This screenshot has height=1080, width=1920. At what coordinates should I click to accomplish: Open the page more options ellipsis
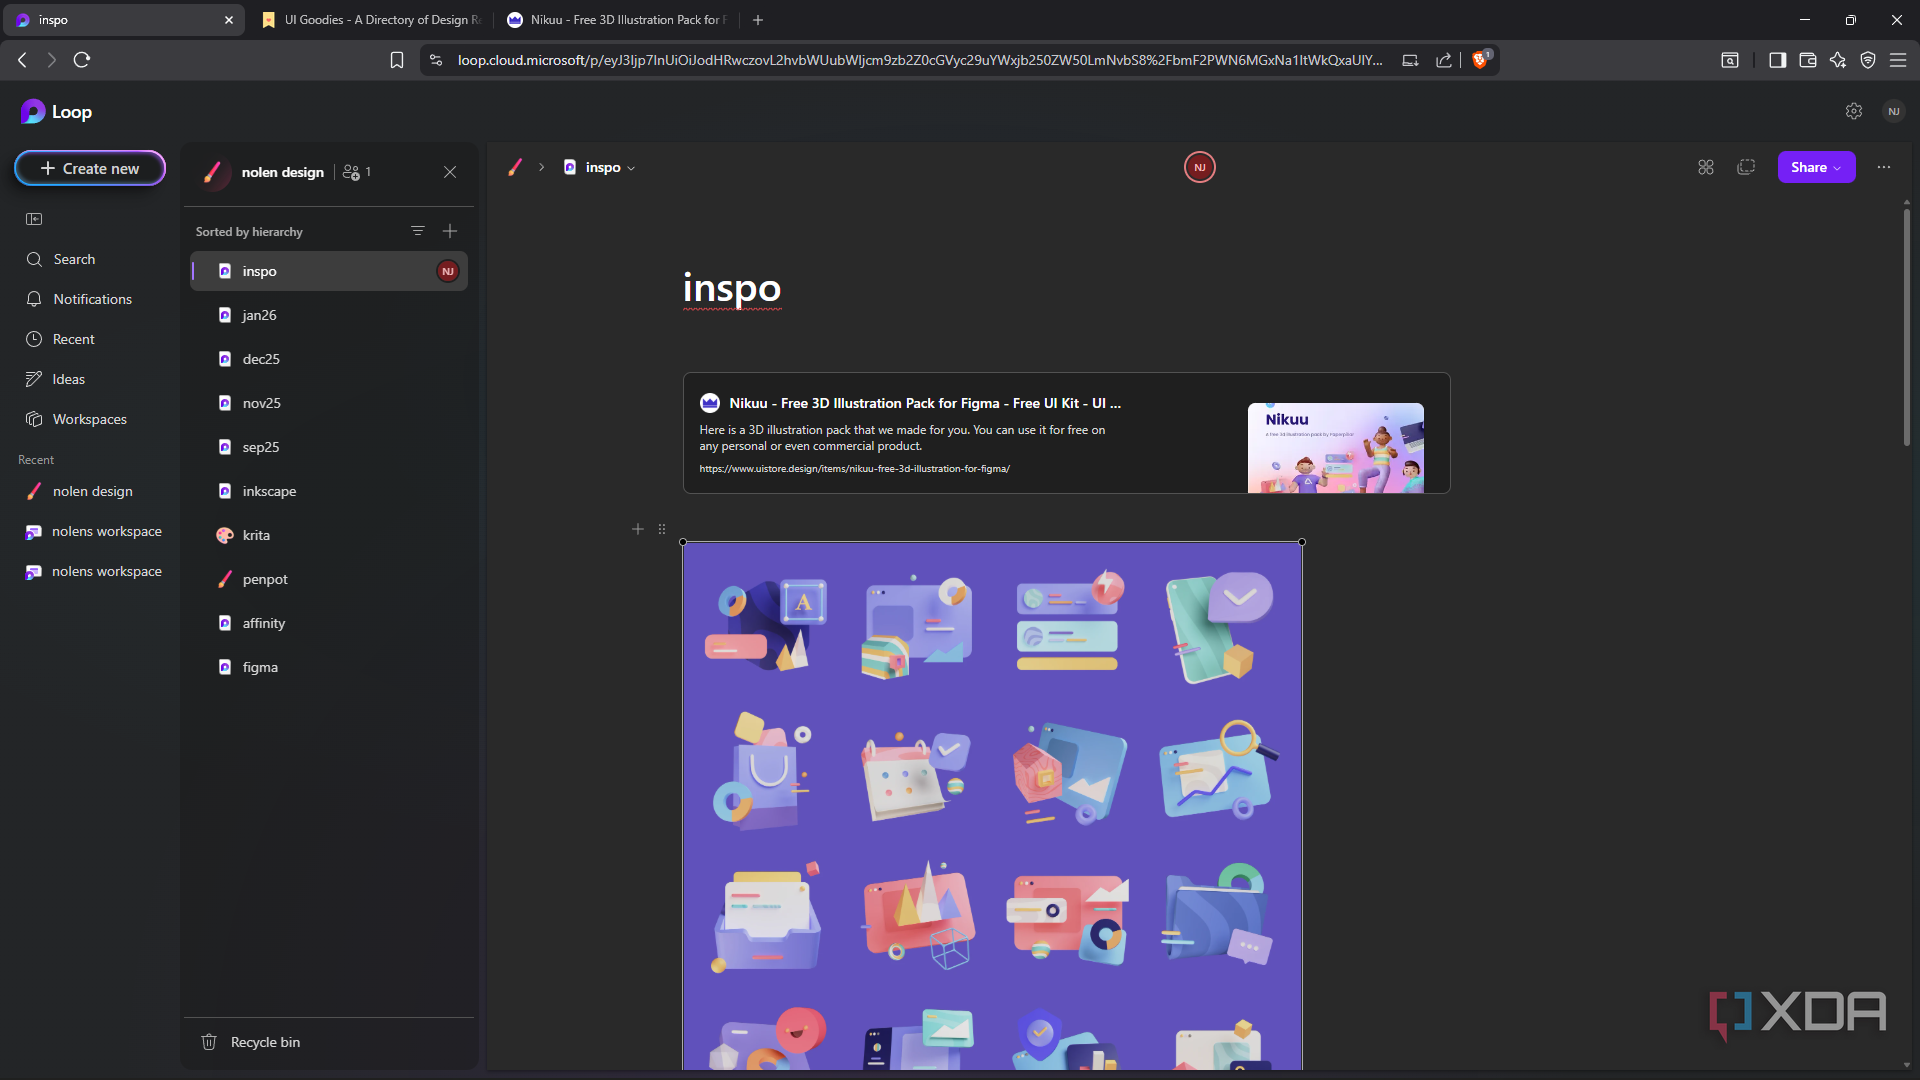click(x=1884, y=167)
